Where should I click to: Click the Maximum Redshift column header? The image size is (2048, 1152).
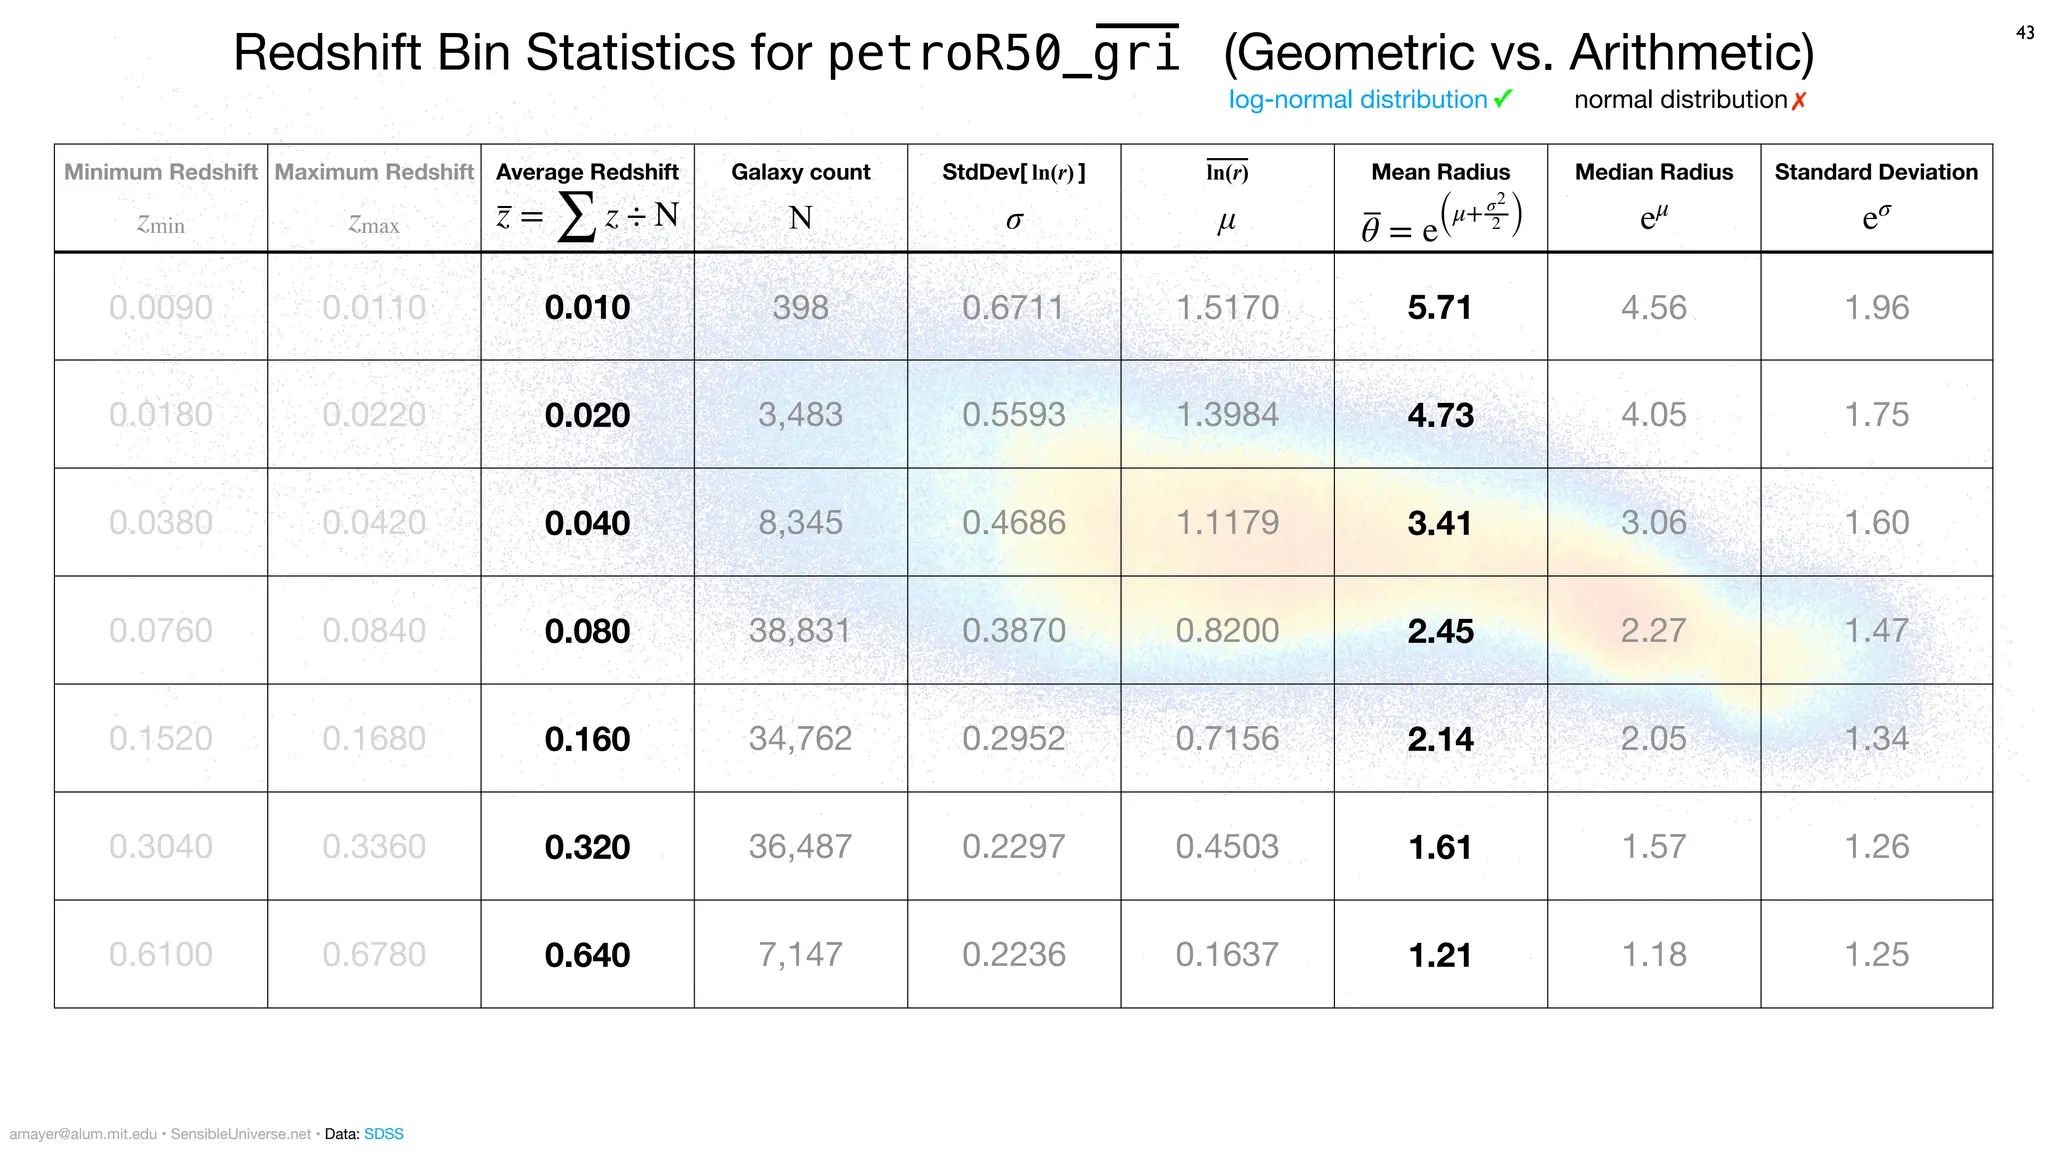pos(374,172)
